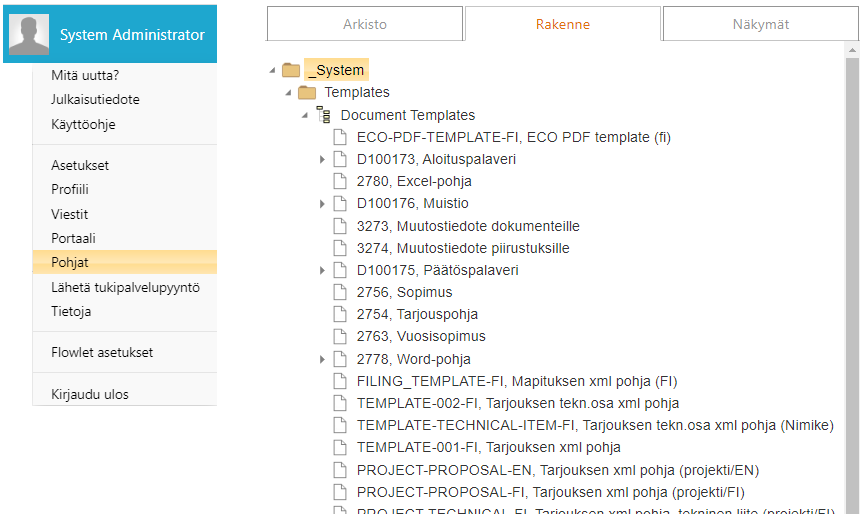Switch to the Arkisto tab
862x515 pixels.
364,24
